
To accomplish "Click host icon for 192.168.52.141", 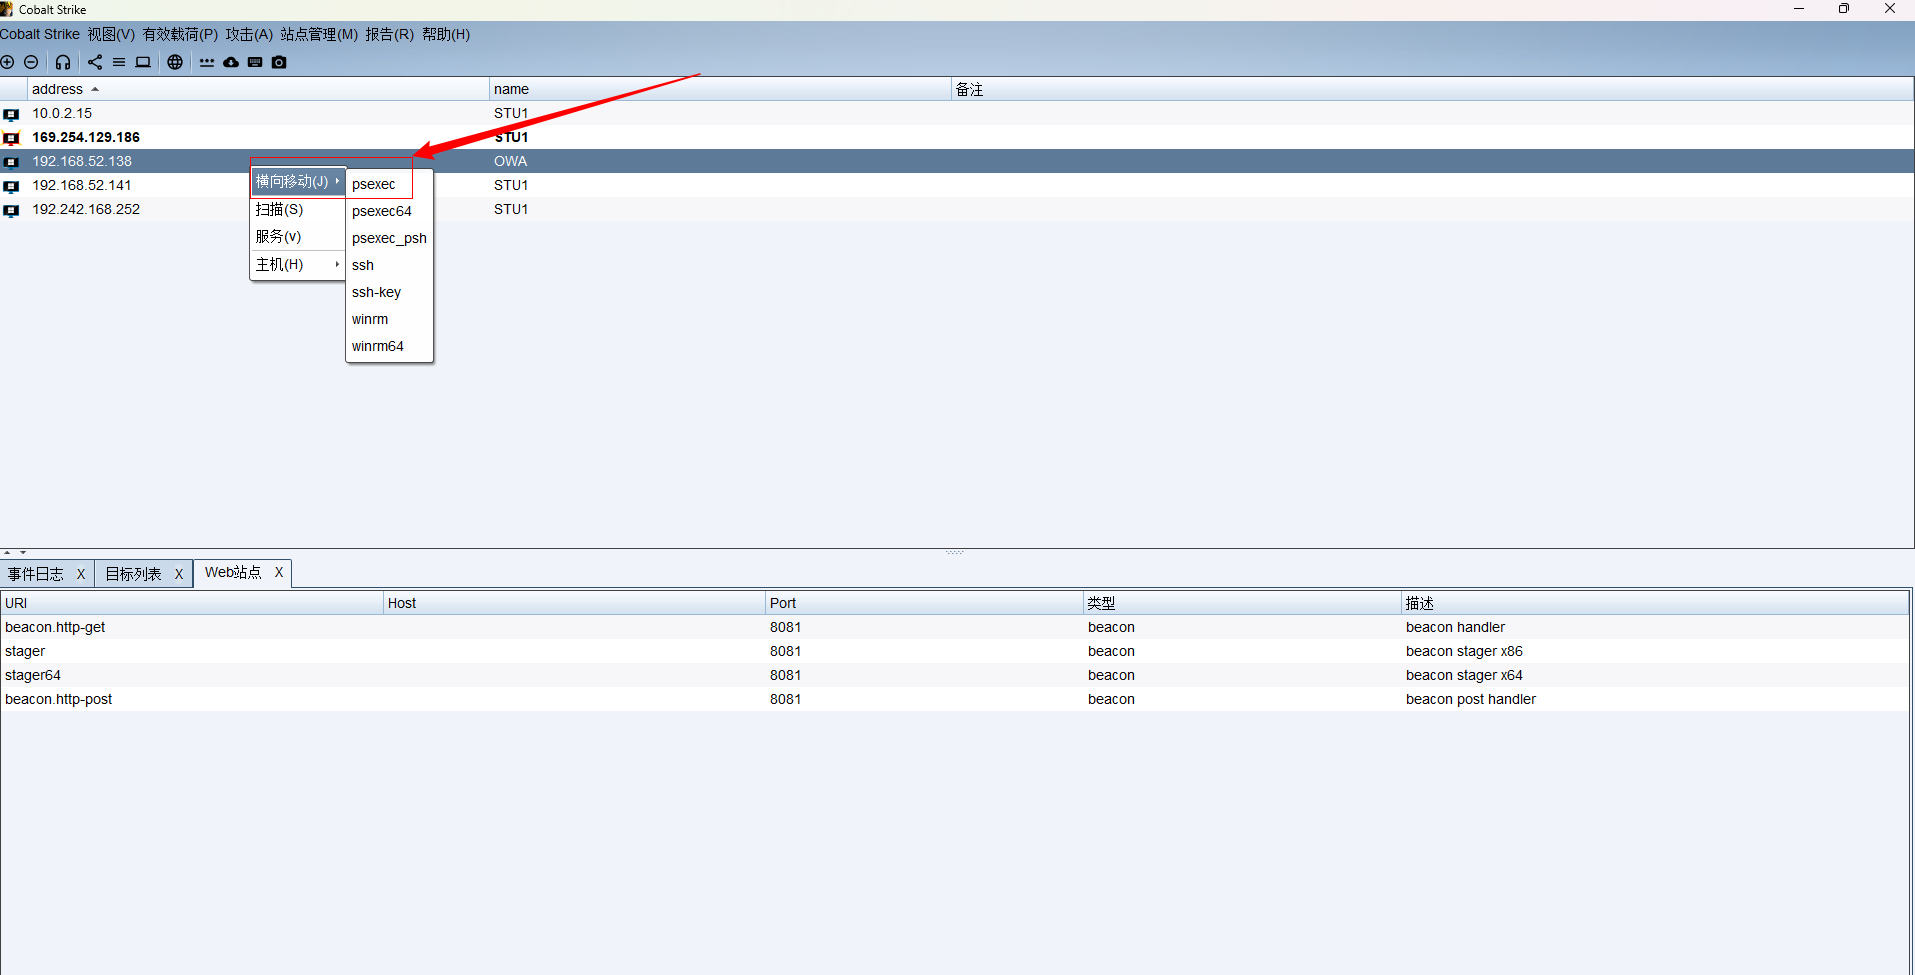I will pyautogui.click(x=11, y=186).
